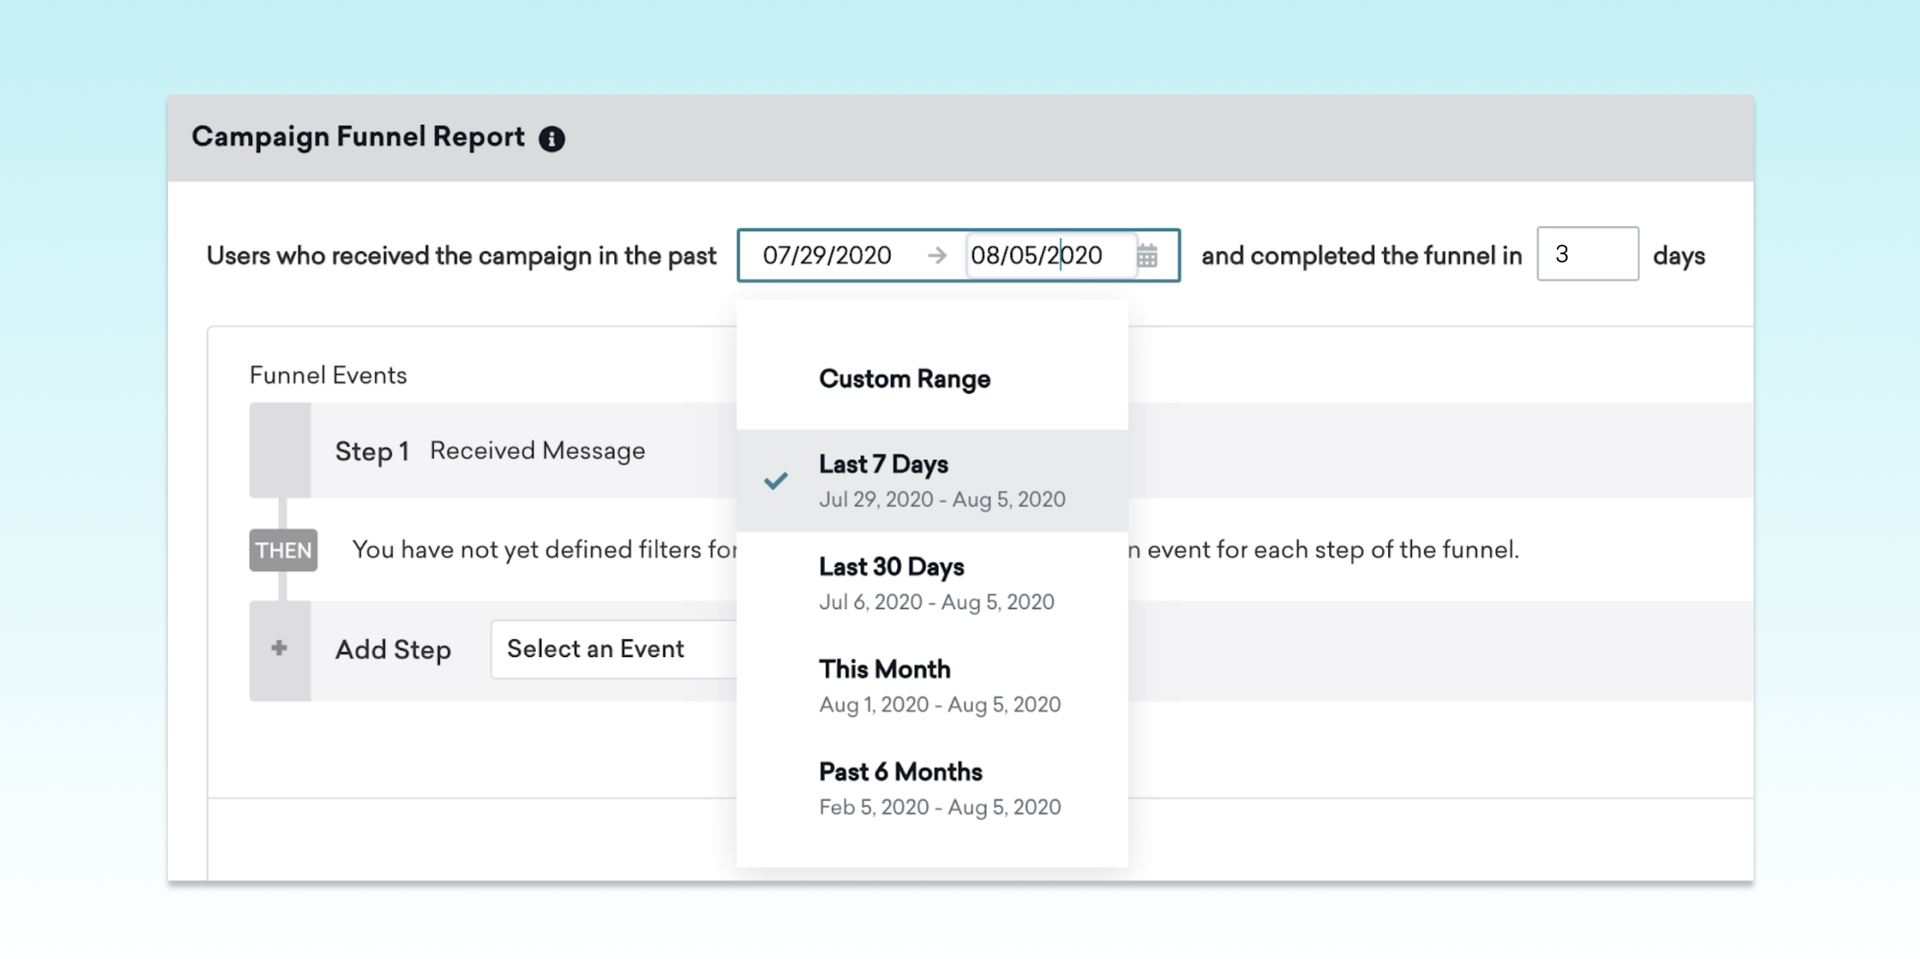Choose the Custom Range option
The width and height of the screenshot is (1920, 973).
coord(904,379)
